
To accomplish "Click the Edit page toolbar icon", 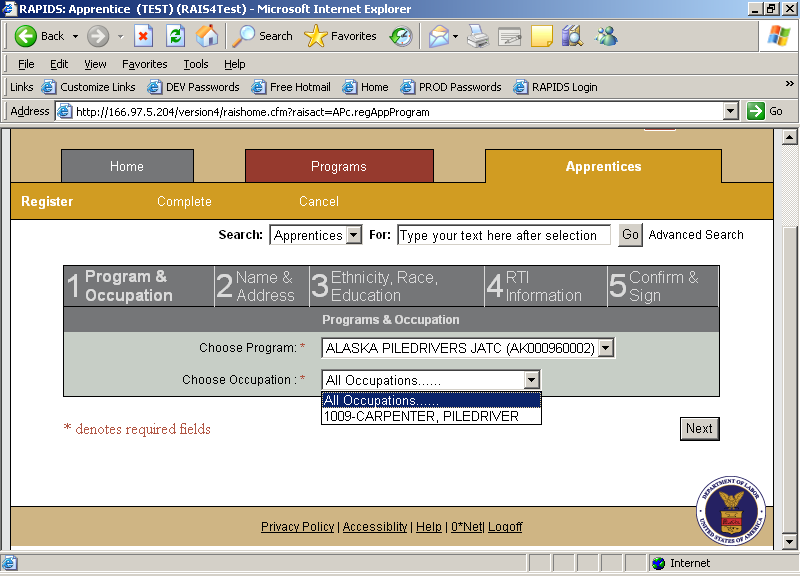I will [x=510, y=36].
